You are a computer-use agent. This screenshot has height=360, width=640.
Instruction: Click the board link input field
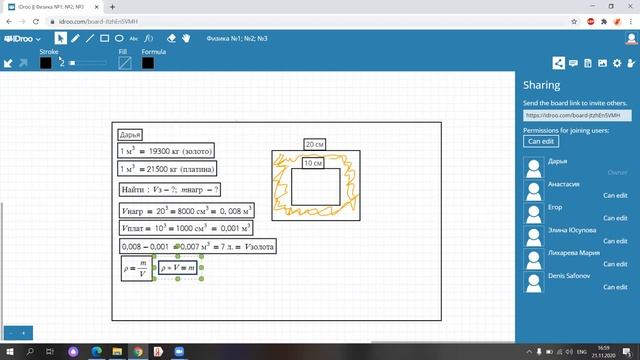(577, 116)
